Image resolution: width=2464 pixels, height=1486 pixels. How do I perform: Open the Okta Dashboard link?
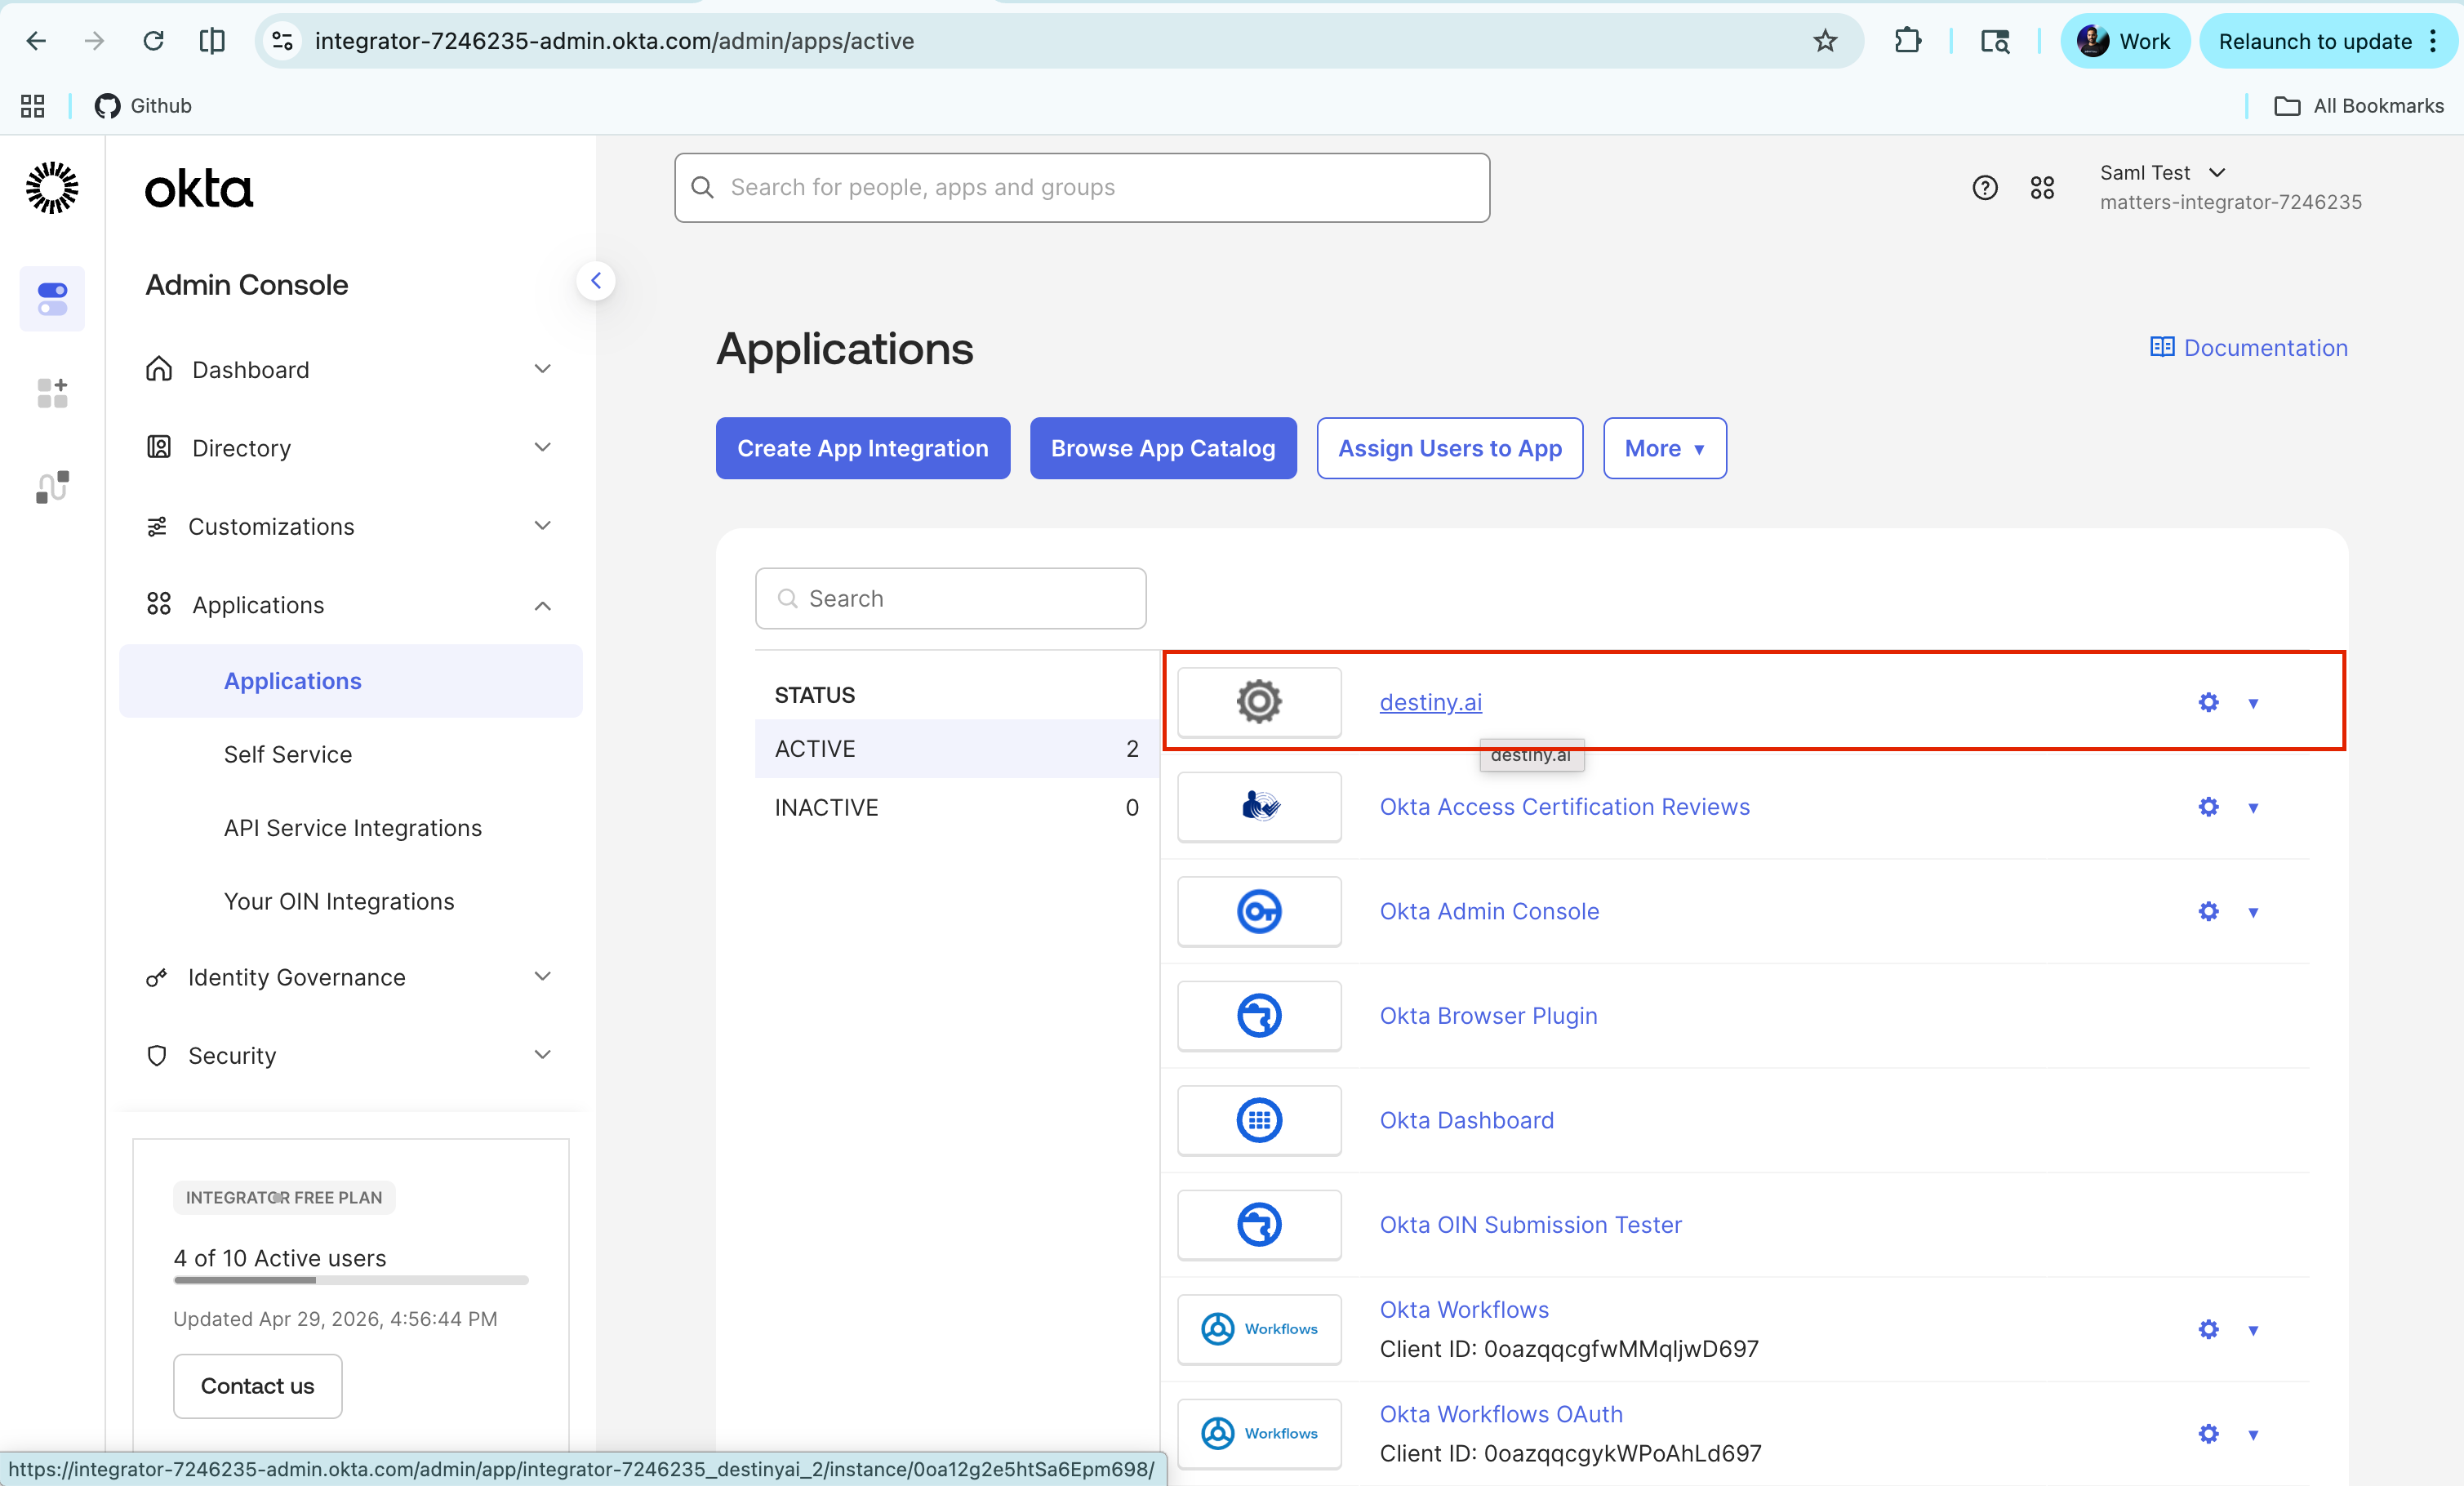(1467, 1120)
